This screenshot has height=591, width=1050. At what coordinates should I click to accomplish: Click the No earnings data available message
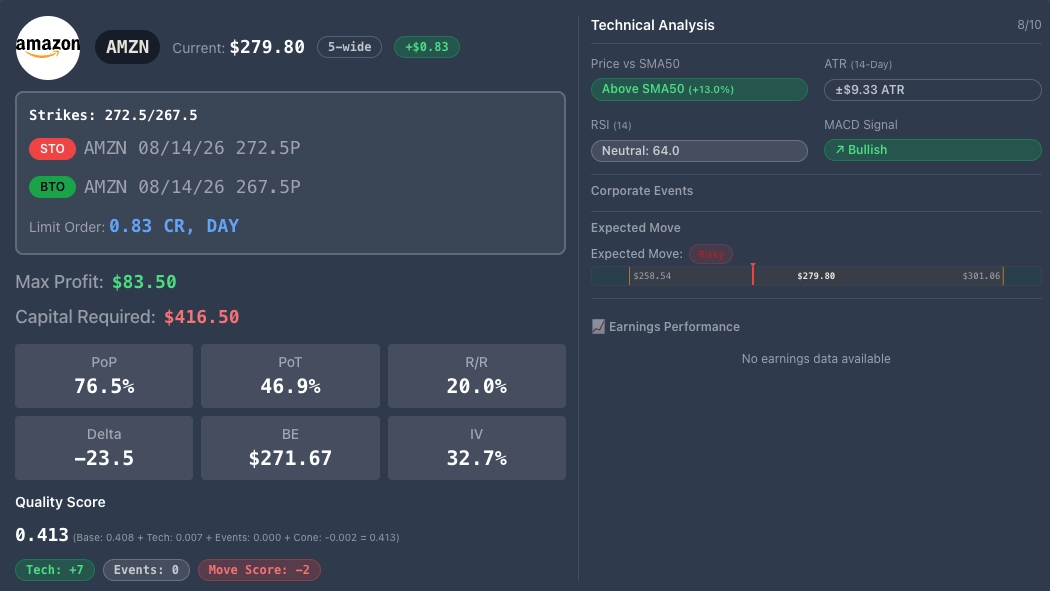tap(816, 359)
